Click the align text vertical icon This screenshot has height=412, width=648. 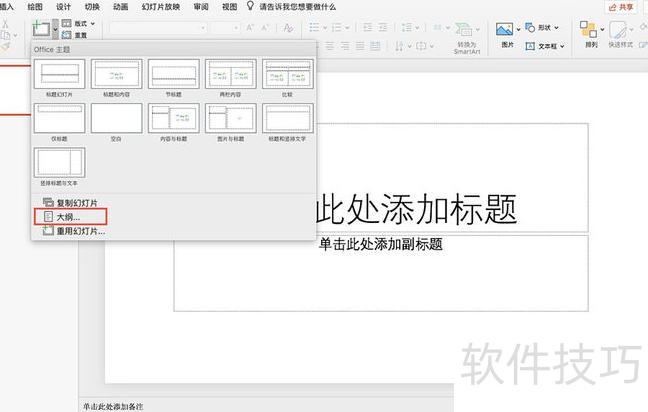[x=421, y=46]
